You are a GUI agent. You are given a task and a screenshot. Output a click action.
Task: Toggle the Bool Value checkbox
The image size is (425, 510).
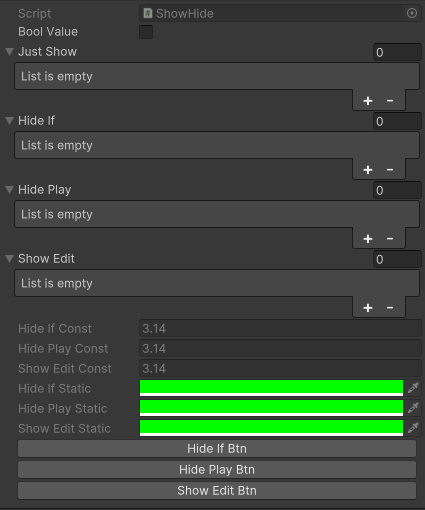point(146,32)
